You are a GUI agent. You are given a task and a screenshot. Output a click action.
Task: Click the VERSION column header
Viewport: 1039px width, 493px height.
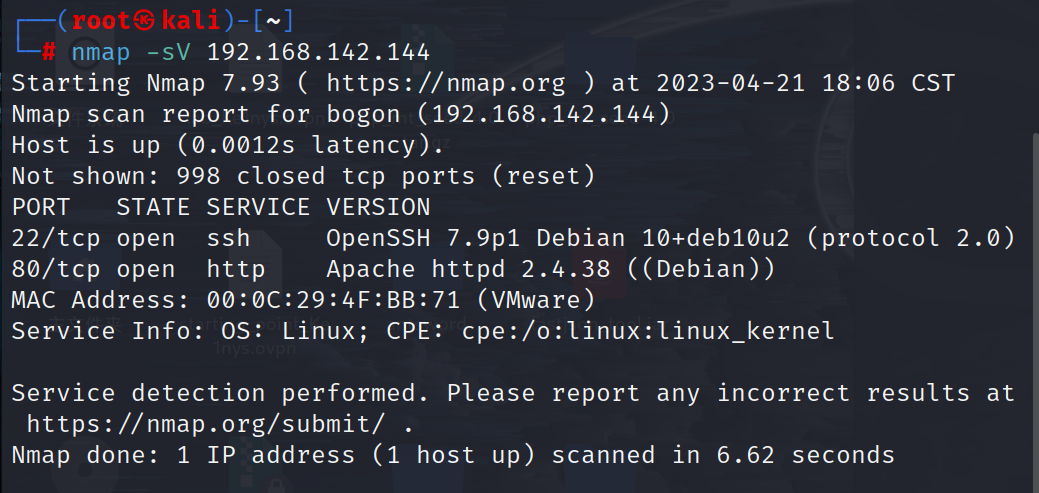pyautogui.click(x=378, y=207)
